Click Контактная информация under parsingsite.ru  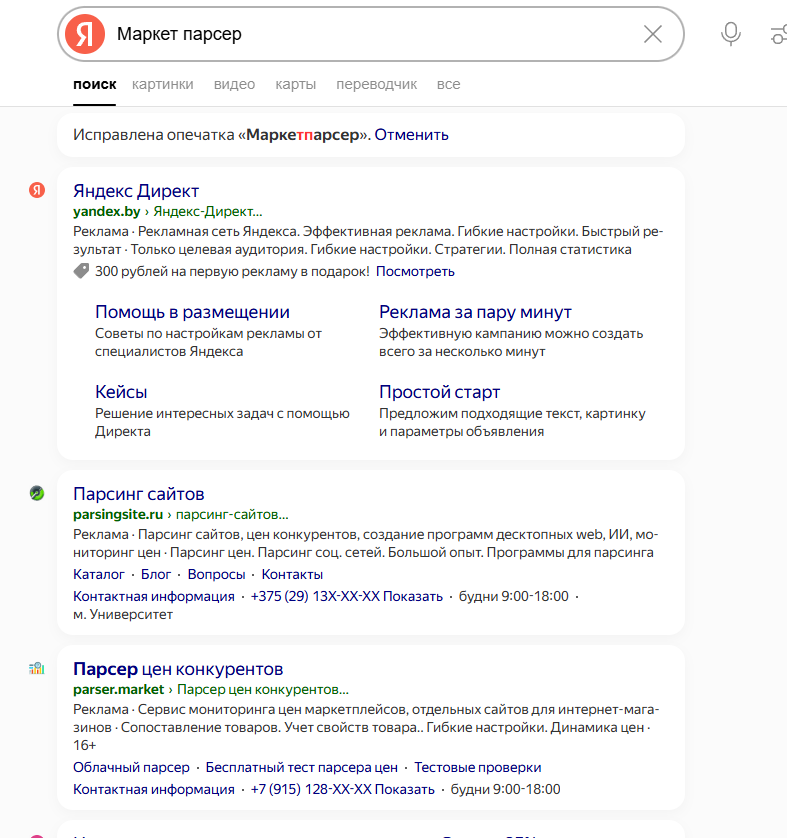(154, 596)
